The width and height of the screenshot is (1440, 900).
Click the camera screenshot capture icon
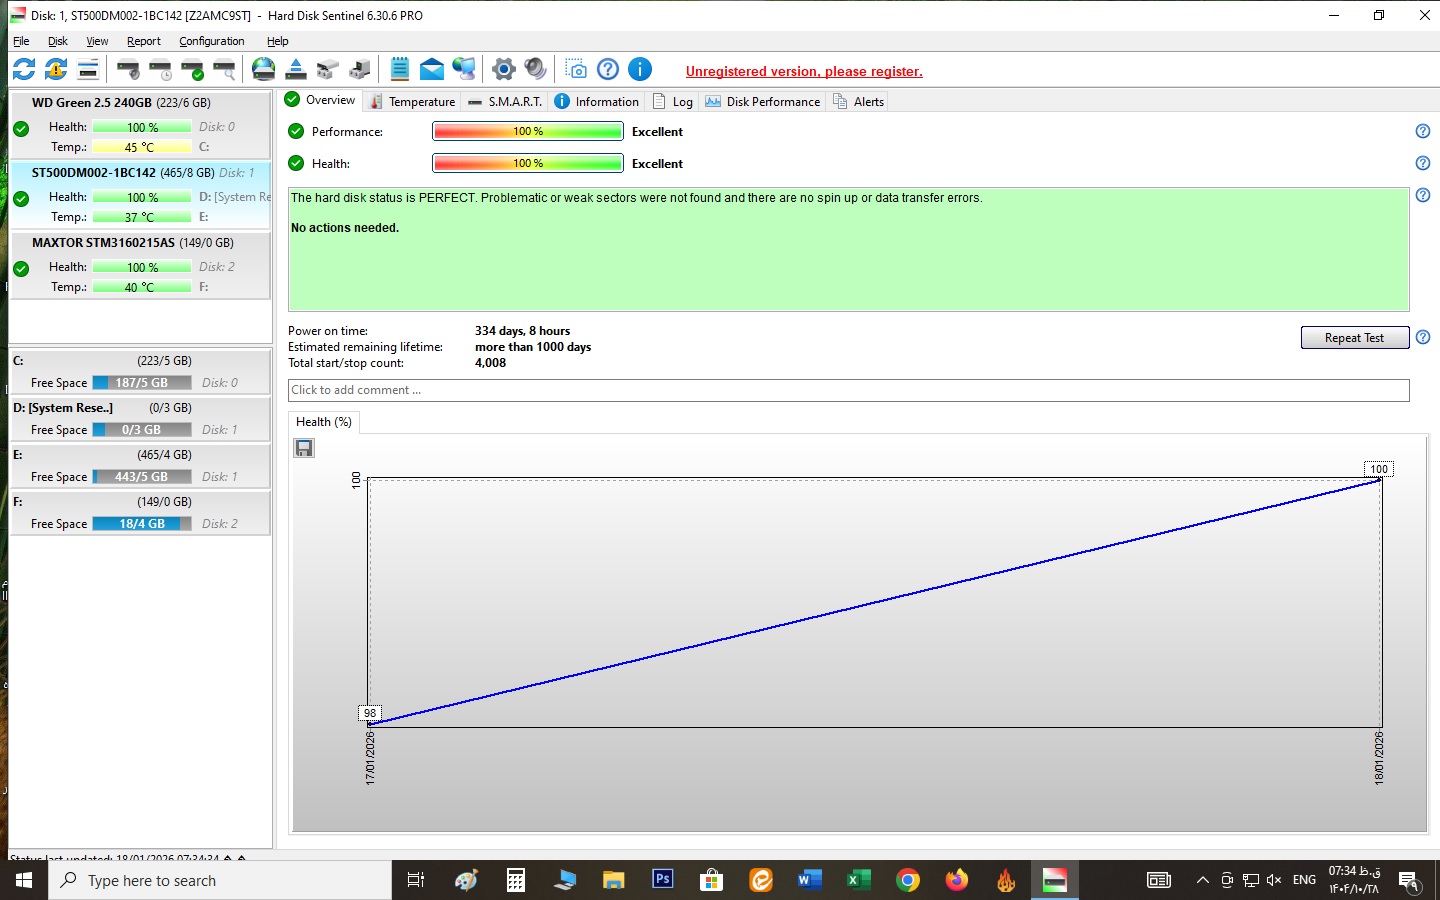coord(576,69)
